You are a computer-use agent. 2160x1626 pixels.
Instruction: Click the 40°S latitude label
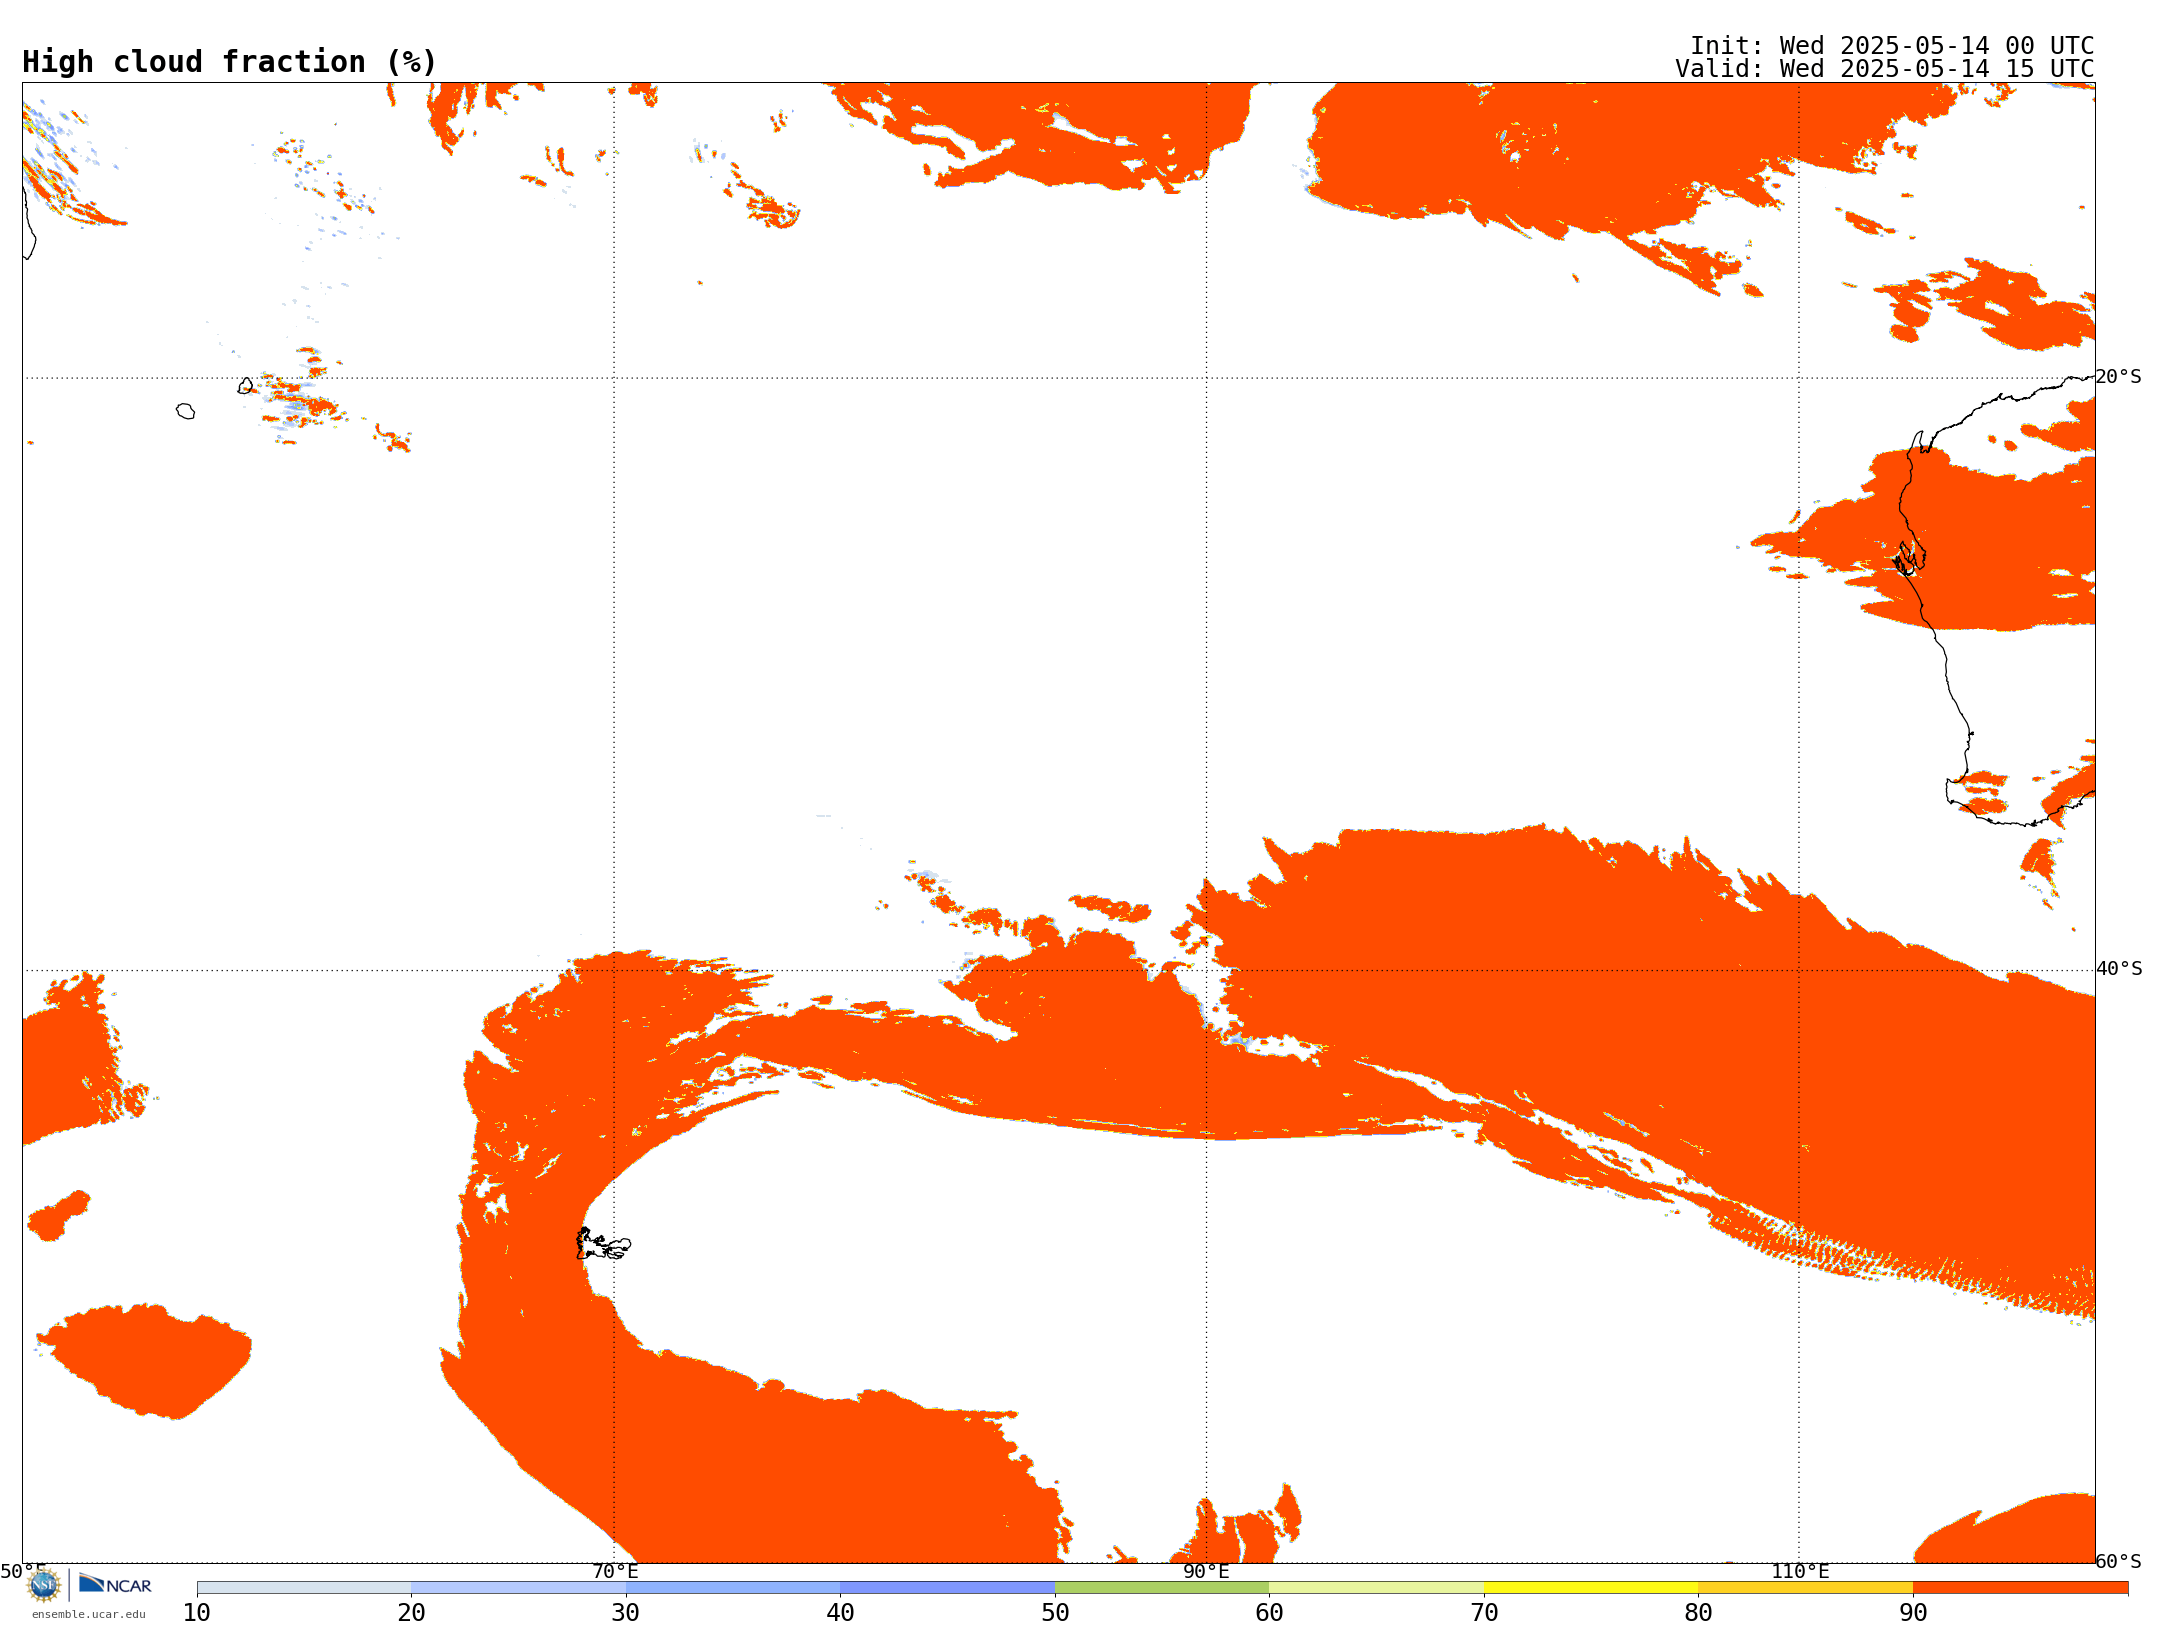2119,969
